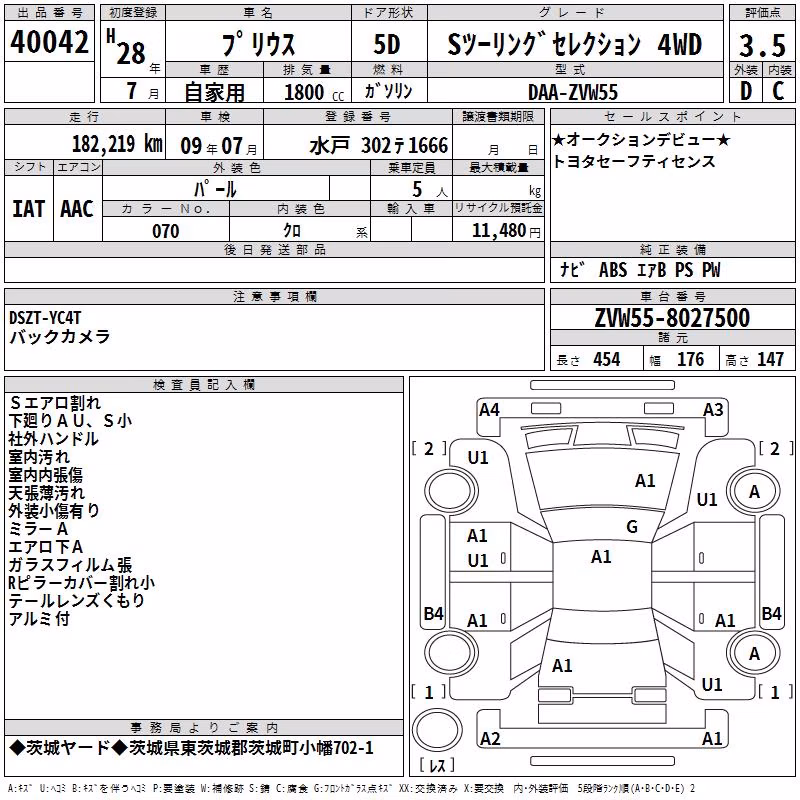Click the inspector note ミラーA

point(38,529)
